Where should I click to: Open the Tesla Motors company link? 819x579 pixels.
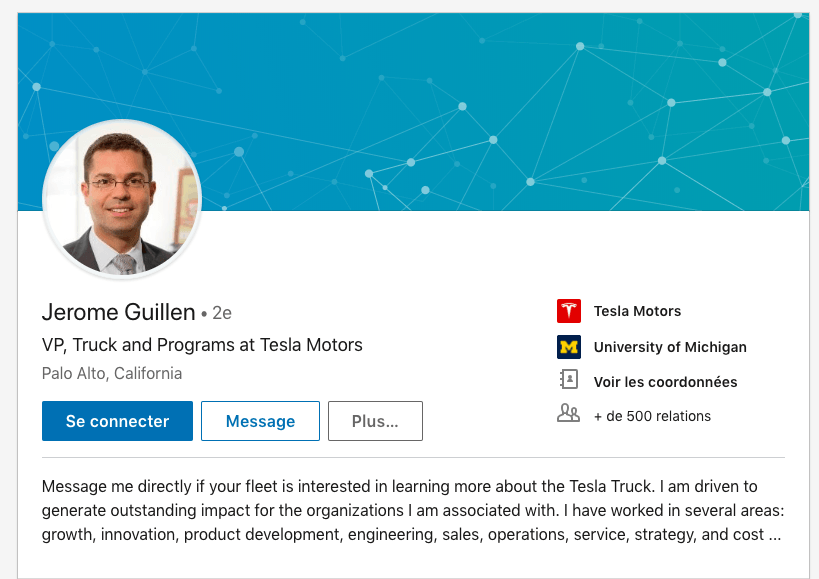637,311
